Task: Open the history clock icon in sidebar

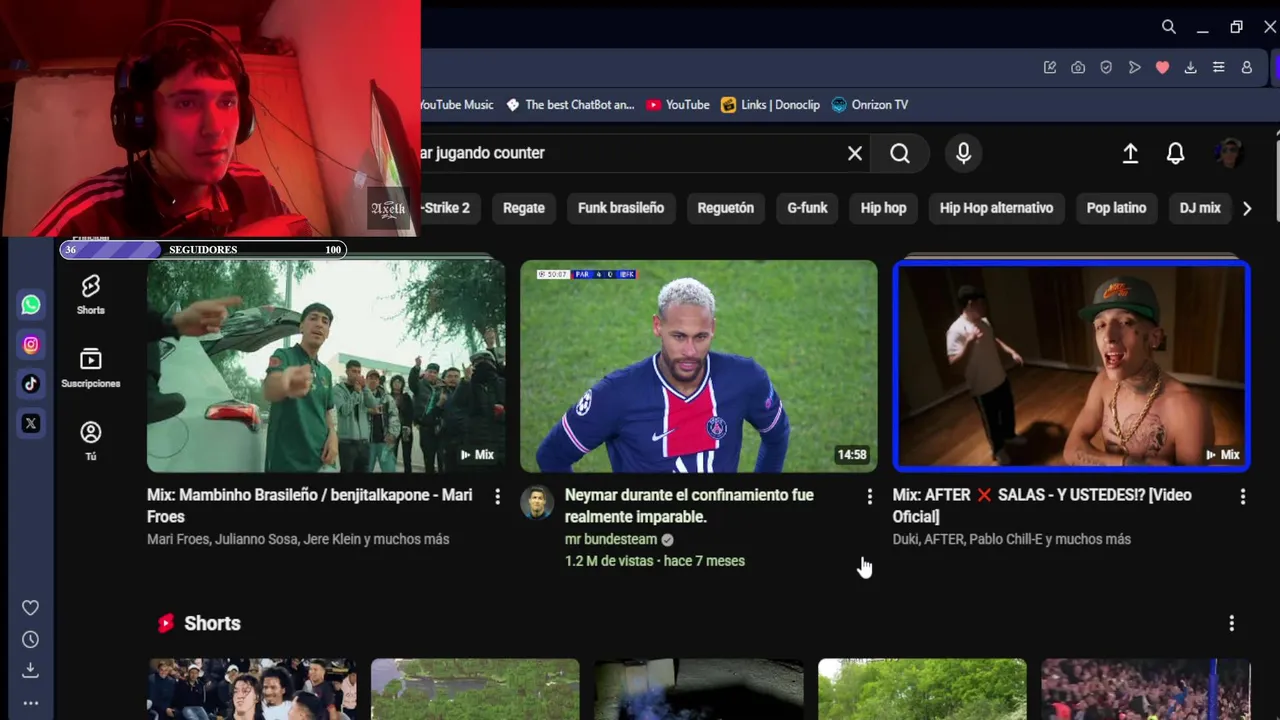Action: [x=31, y=639]
